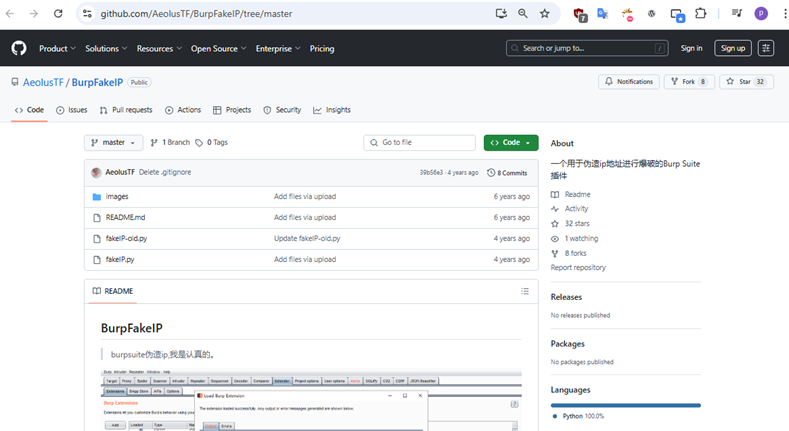789x431 pixels.
Task: Click the GitHub logo icon
Action: 19,48
